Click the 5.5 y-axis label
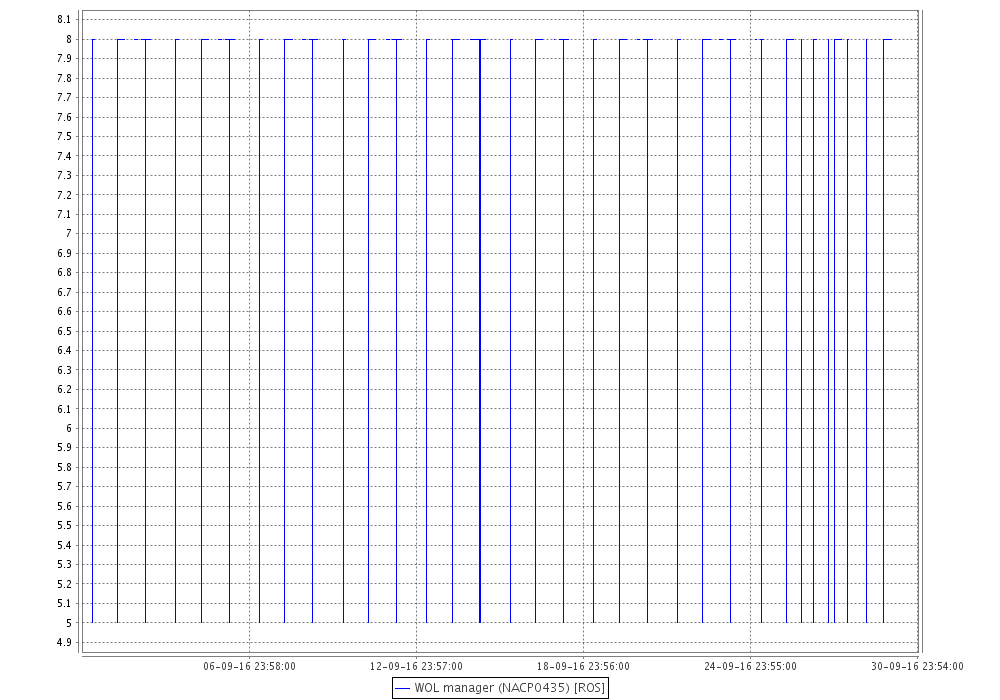The height and width of the screenshot is (700, 1000). [x=64, y=526]
